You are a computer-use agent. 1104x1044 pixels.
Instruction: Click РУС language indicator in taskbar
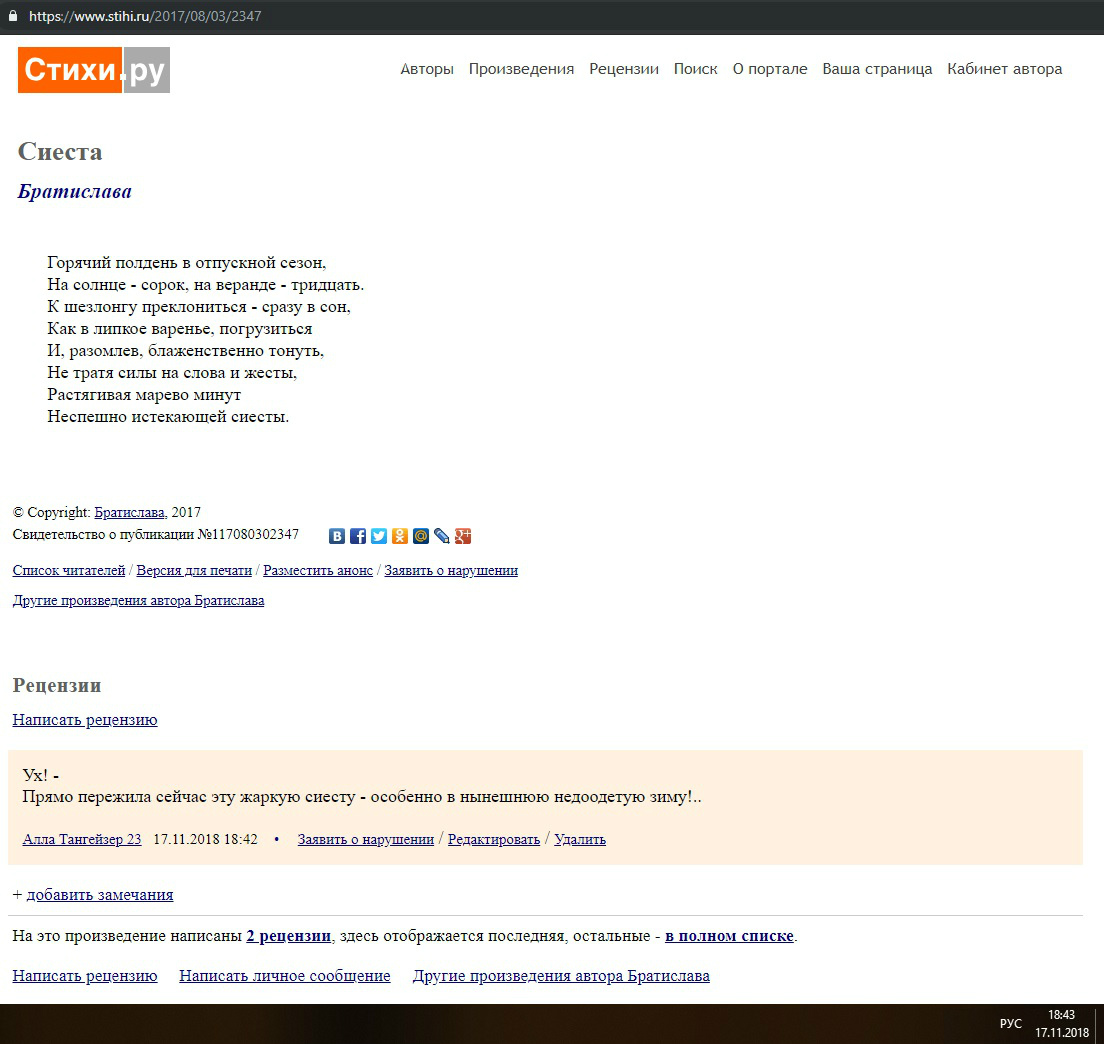click(x=1010, y=1024)
